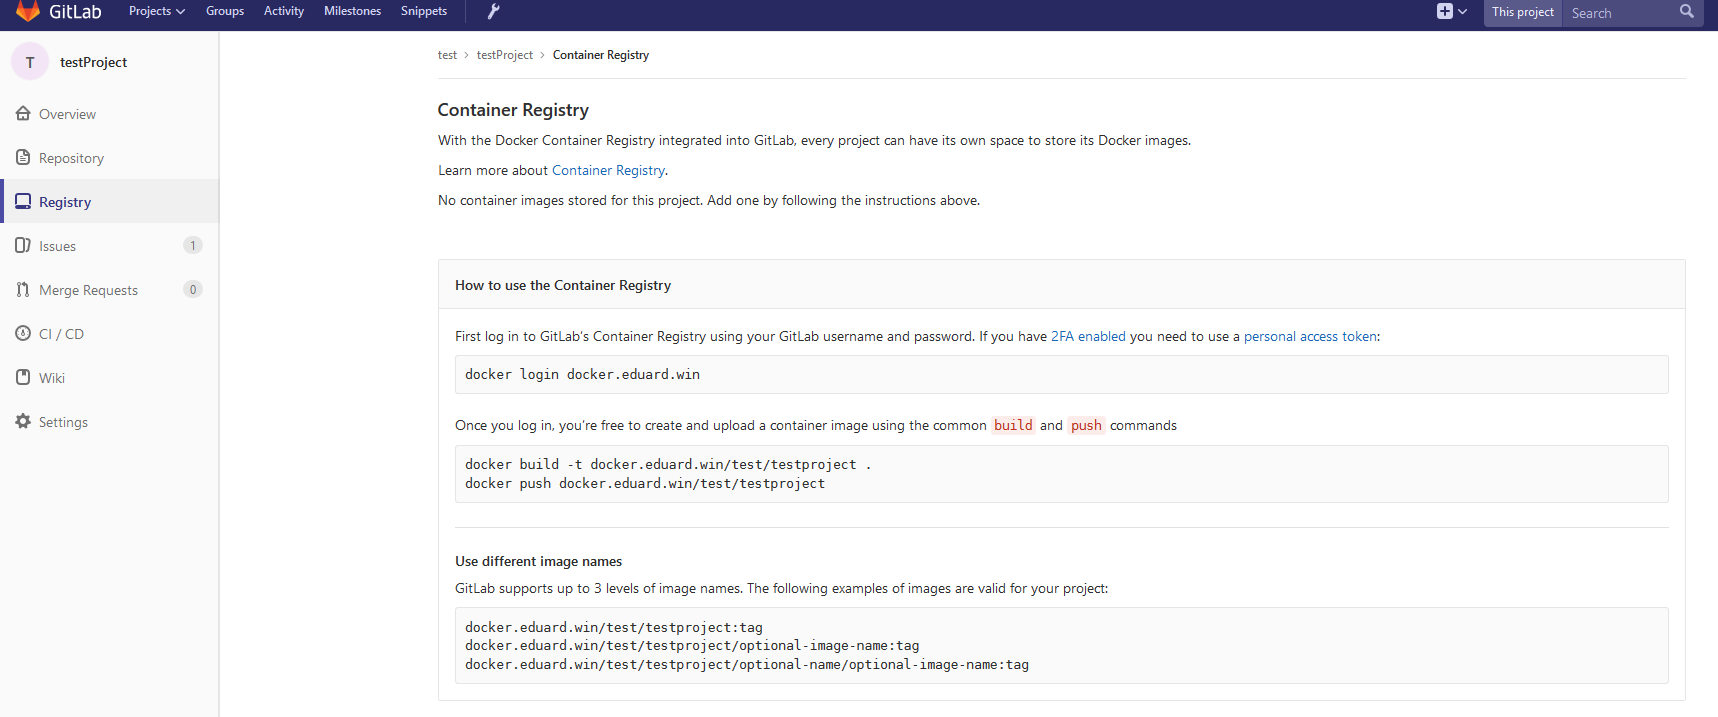Follow the Container Registry documentation link
The height and width of the screenshot is (717, 1718).
click(608, 171)
